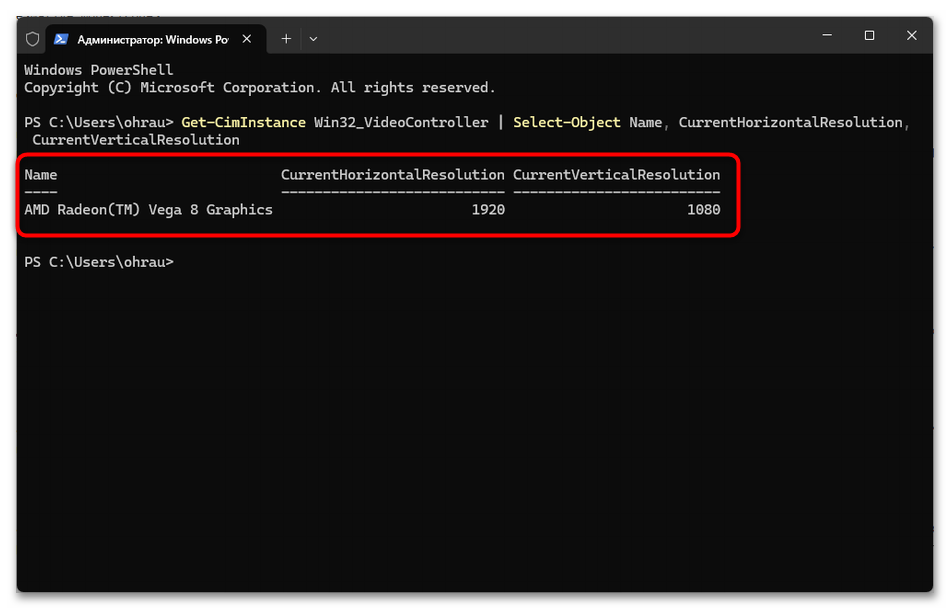Click the Get-CimInstance command text
The image size is (950, 609).
244,122
